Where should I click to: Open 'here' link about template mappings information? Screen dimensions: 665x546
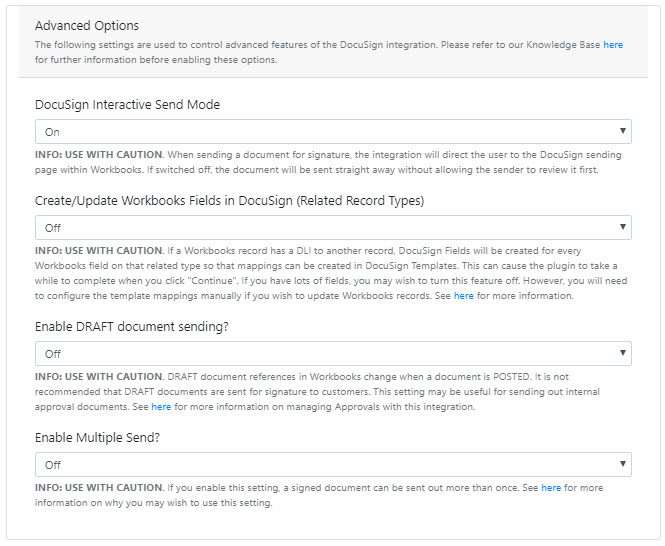point(464,296)
